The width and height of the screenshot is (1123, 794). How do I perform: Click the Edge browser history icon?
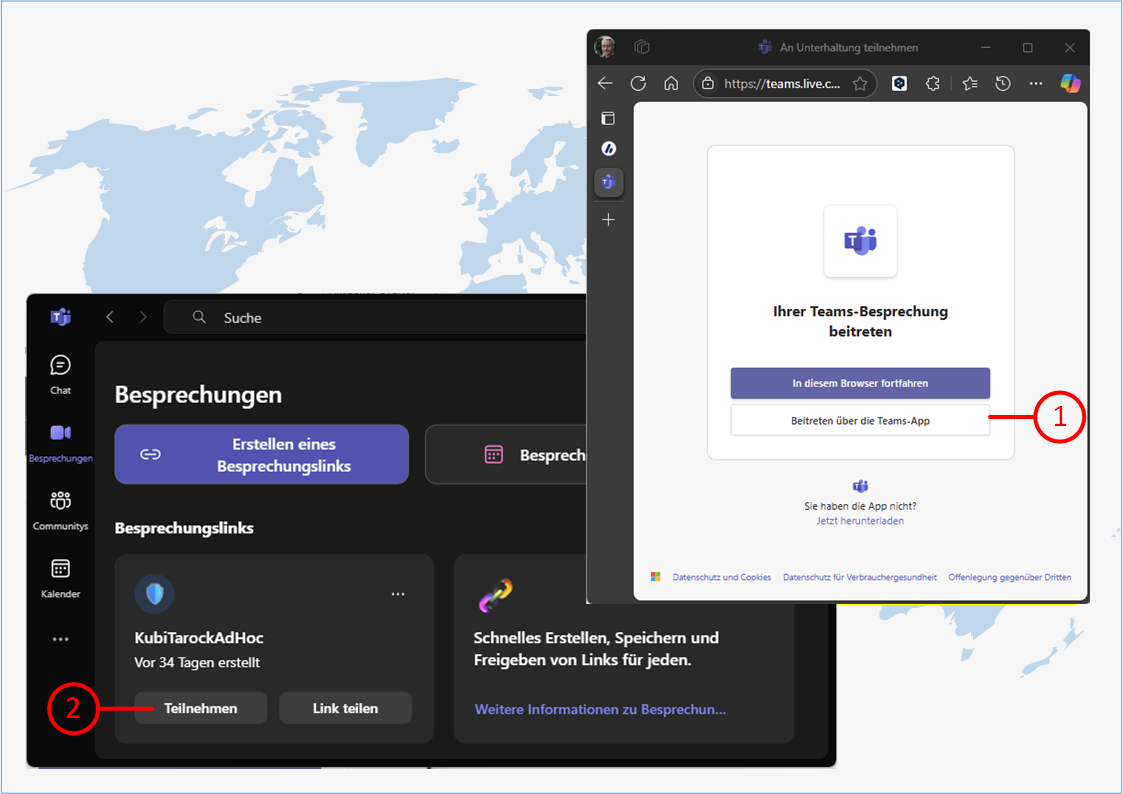click(x=1003, y=84)
